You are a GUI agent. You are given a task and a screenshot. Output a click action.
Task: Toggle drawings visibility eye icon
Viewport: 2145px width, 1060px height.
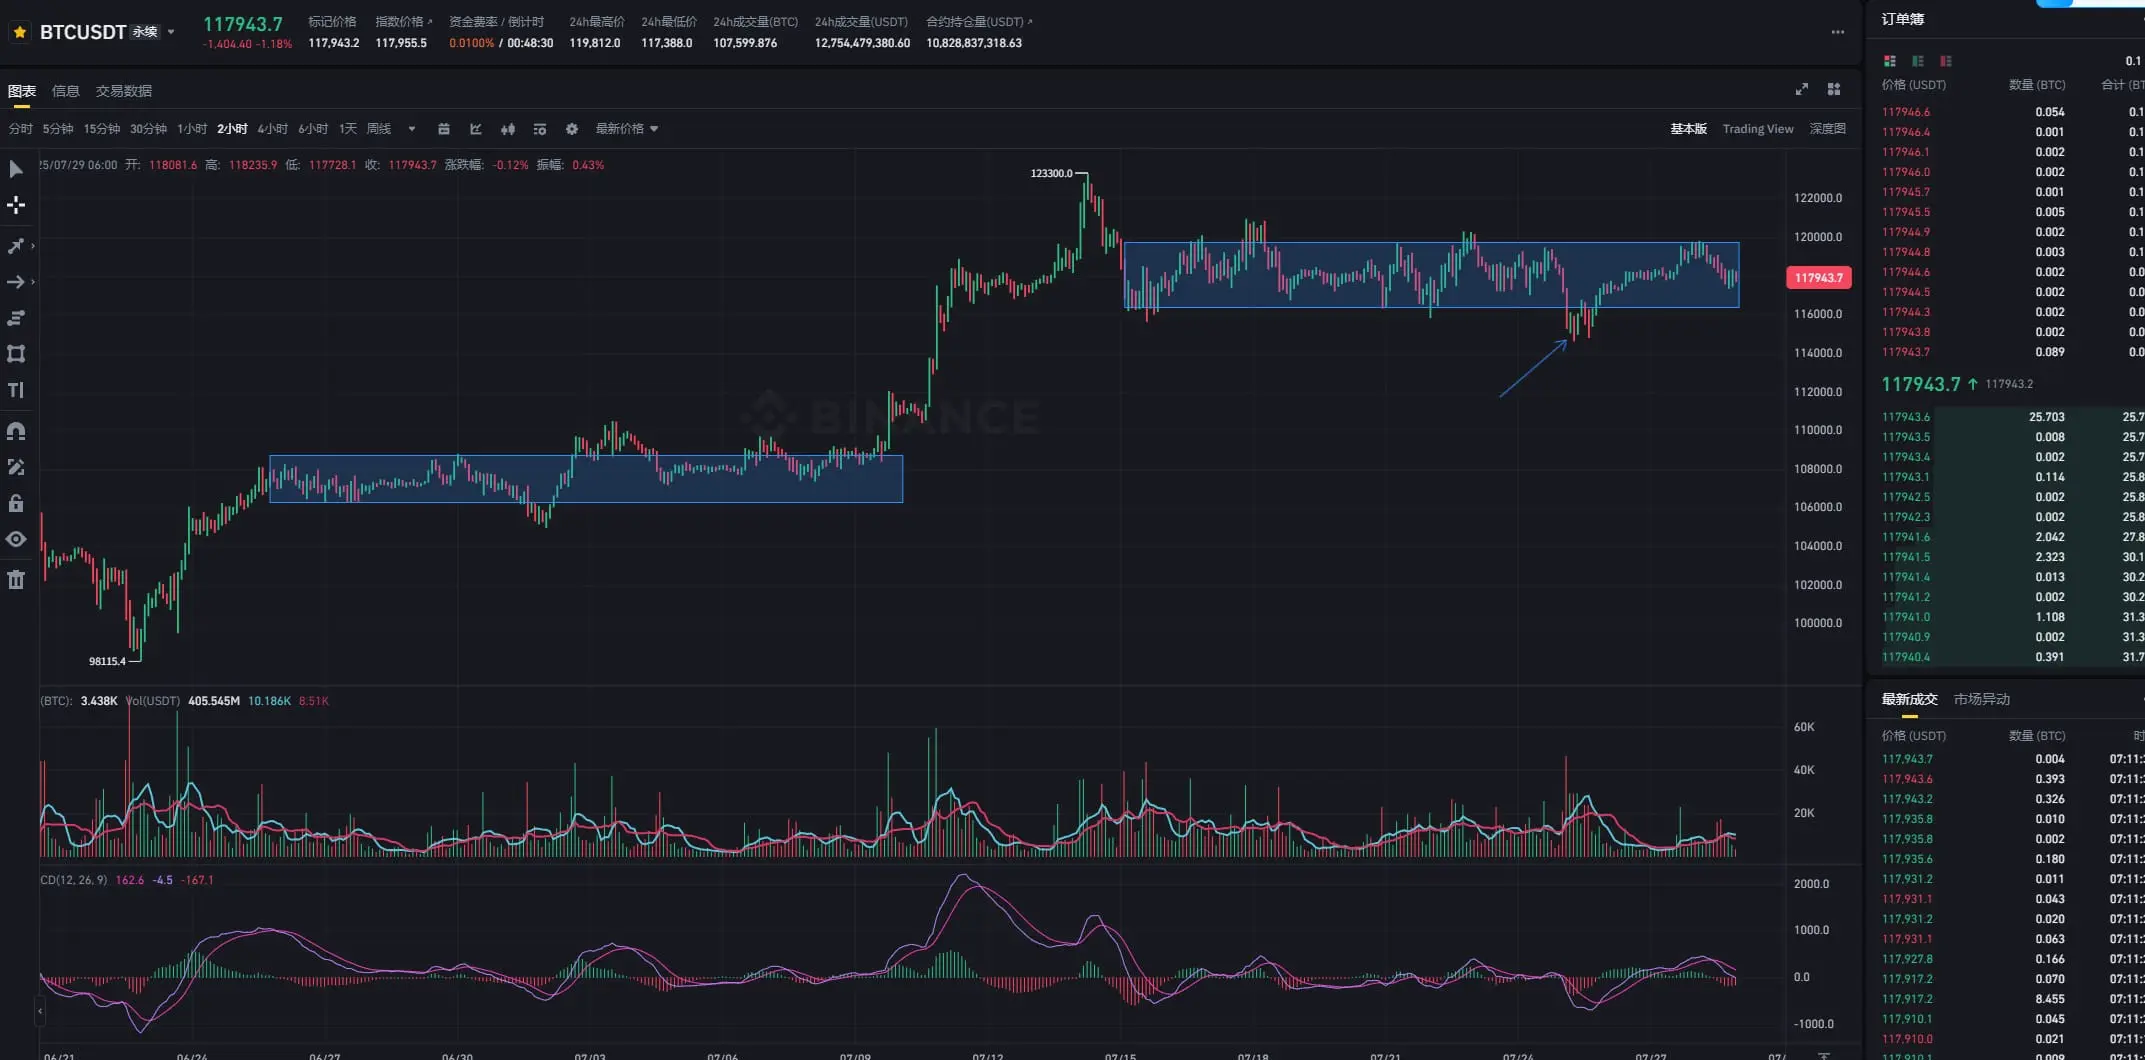coord(16,539)
